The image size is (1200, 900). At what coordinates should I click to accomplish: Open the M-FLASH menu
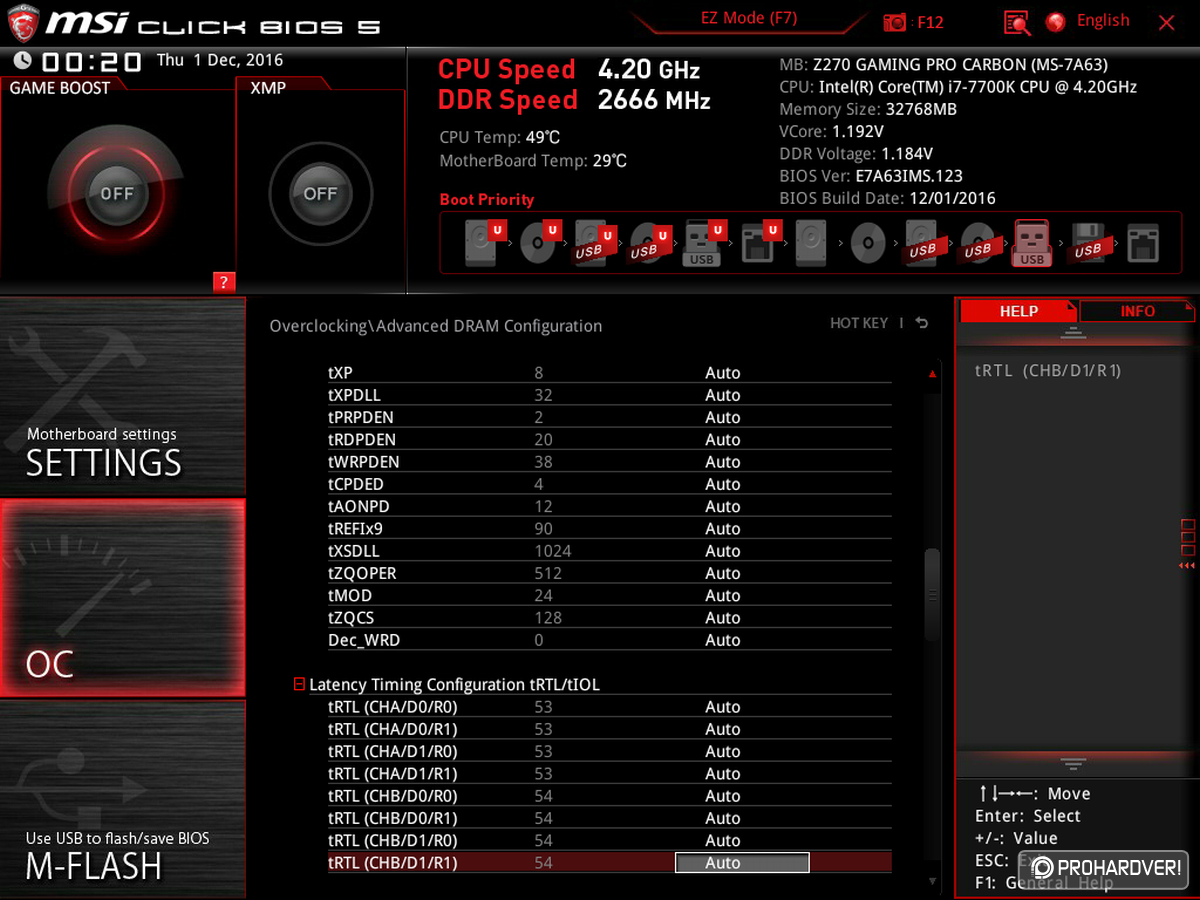(122, 798)
